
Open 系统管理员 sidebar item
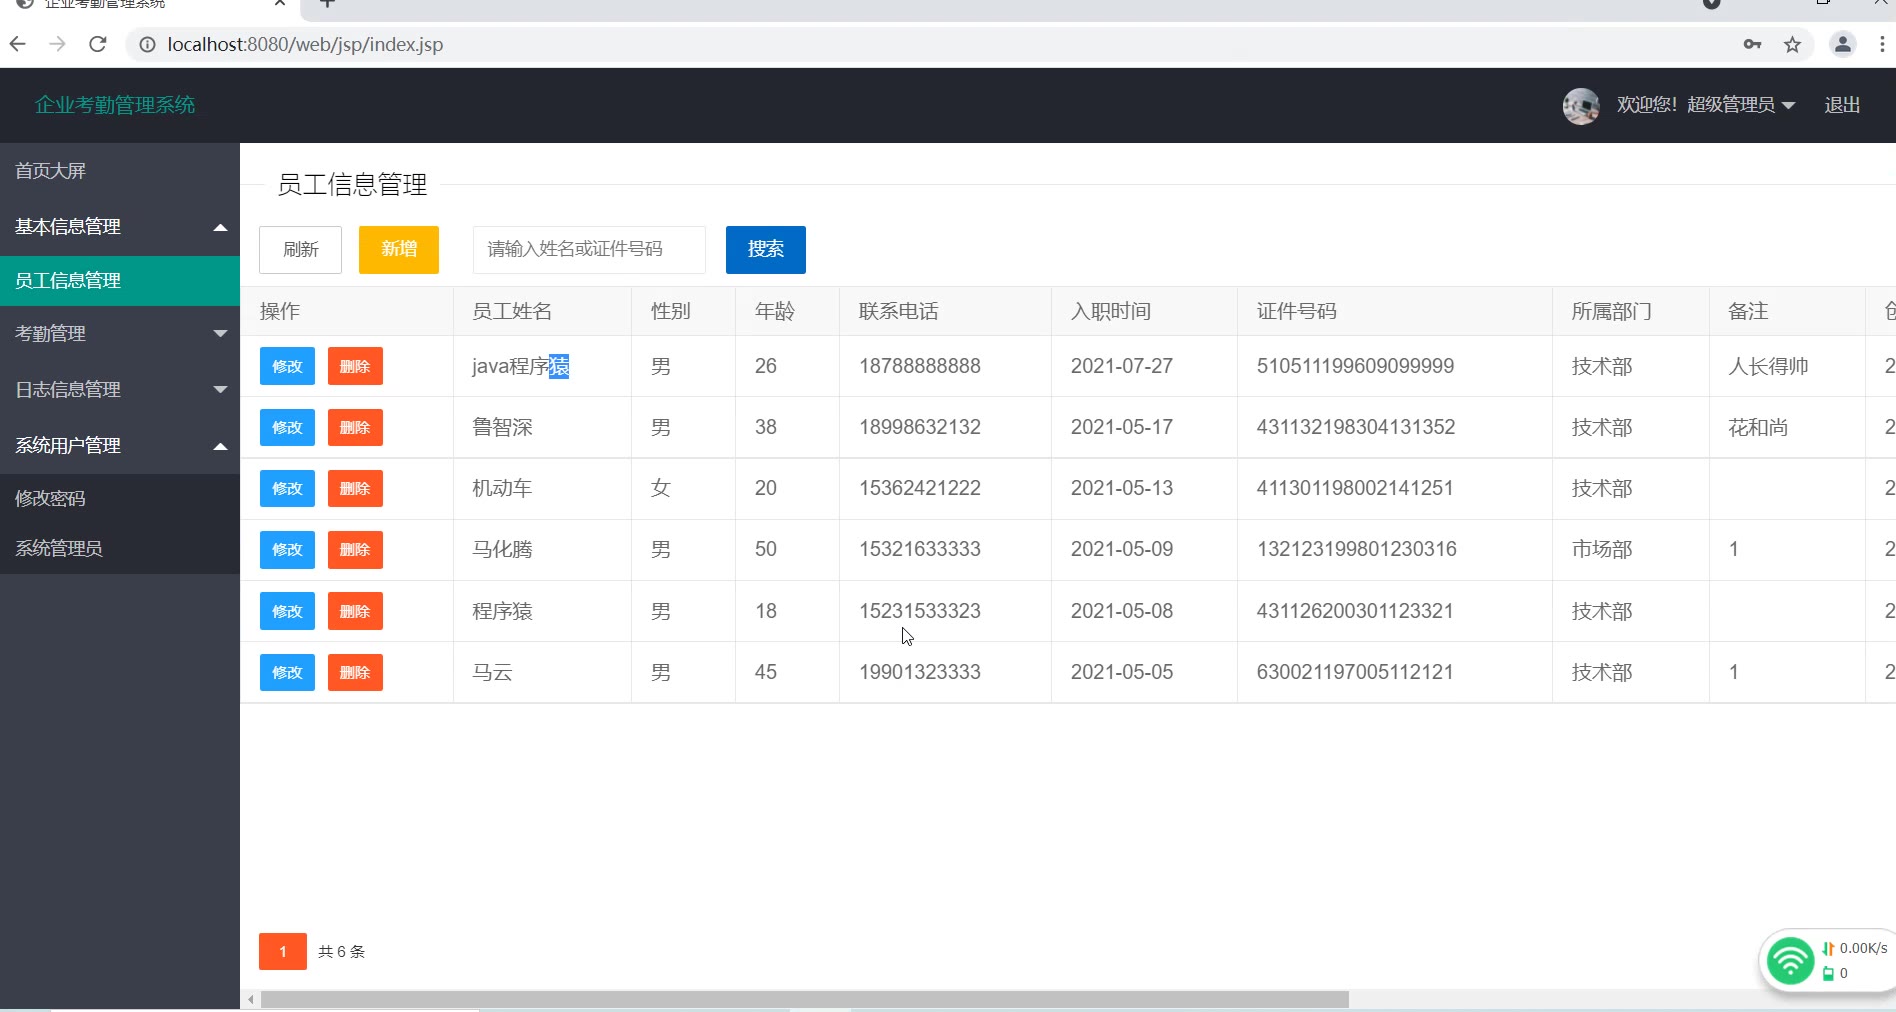(x=59, y=549)
